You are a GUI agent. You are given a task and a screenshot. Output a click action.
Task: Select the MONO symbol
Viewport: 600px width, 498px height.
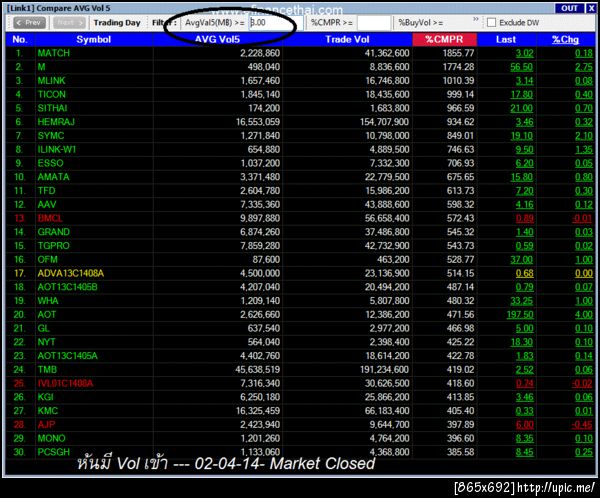click(51, 439)
